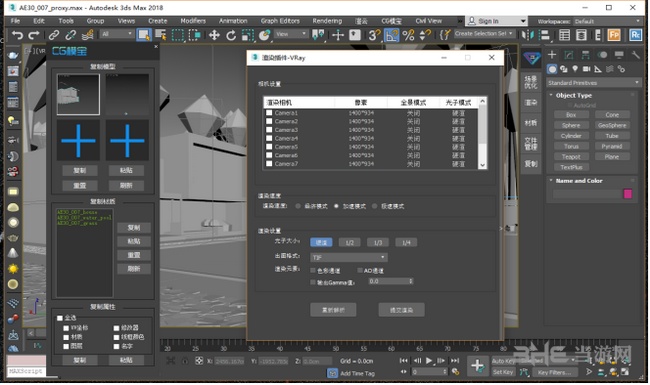
Task: Open the Rendering menu
Action: (327, 21)
